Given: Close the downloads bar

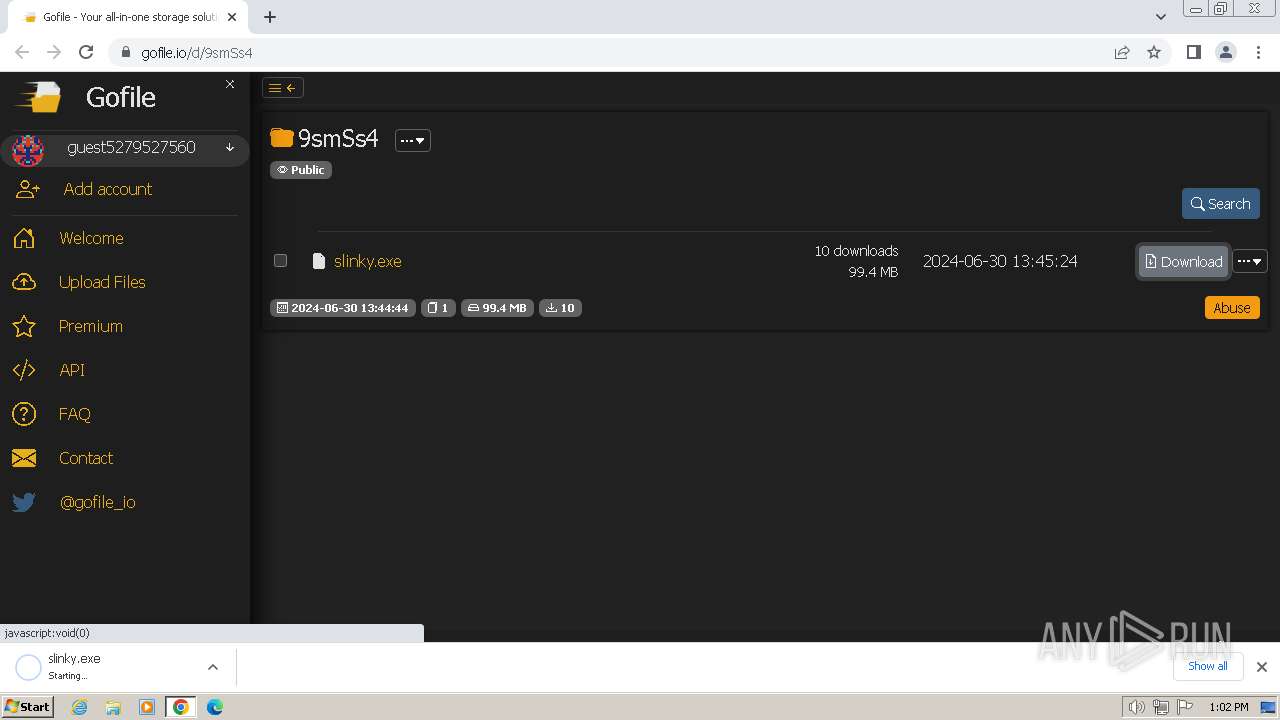Looking at the screenshot, I should 1262,666.
